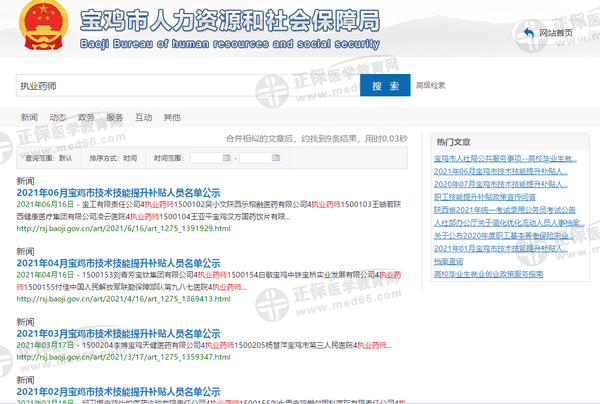Switch to the 动态 tab
This screenshot has width=600, height=404.
point(58,117)
